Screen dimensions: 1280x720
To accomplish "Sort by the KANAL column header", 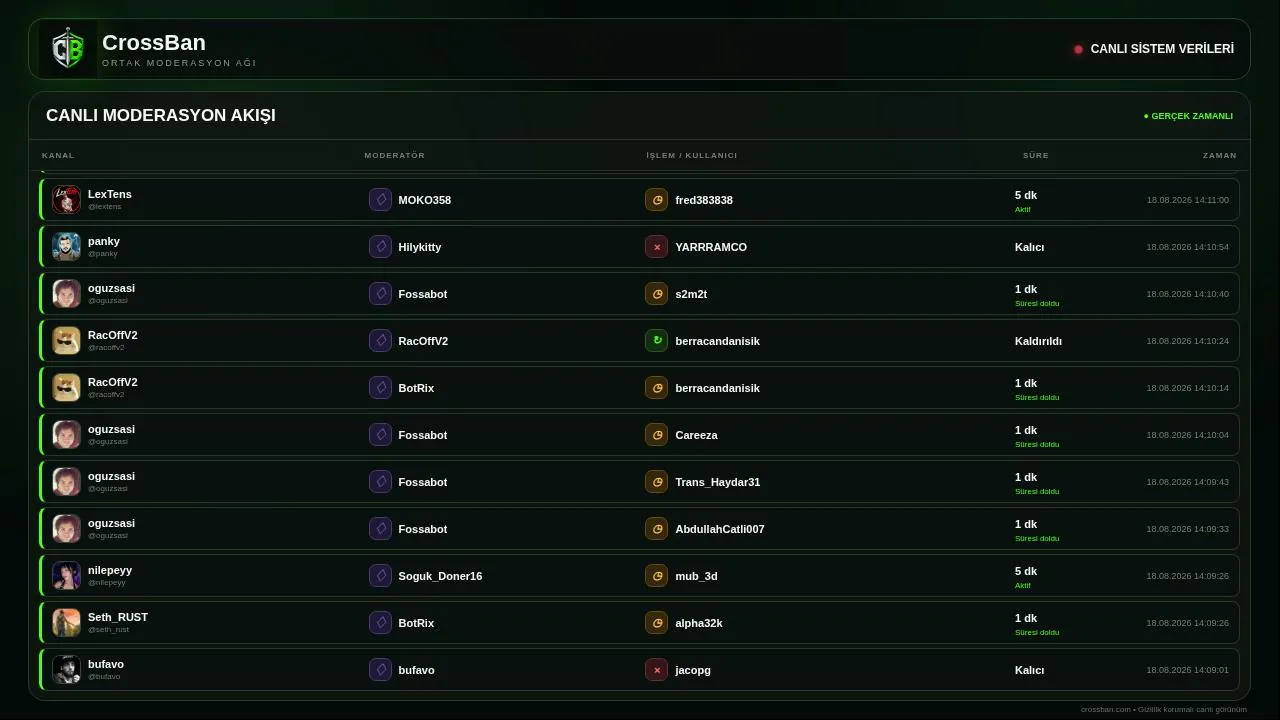I will 58,156.
